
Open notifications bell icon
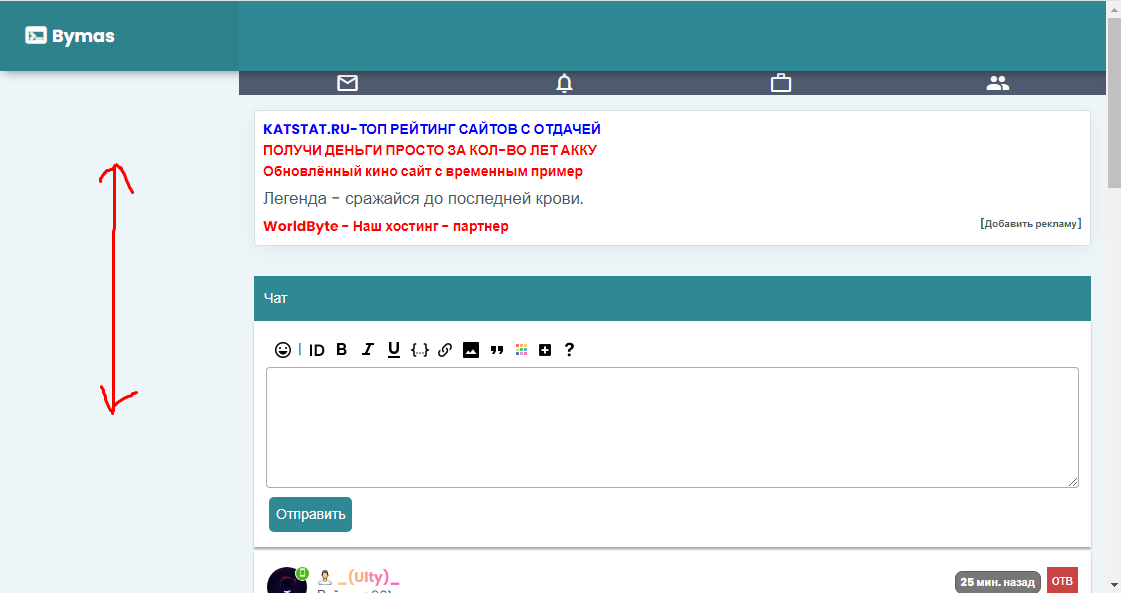[564, 83]
